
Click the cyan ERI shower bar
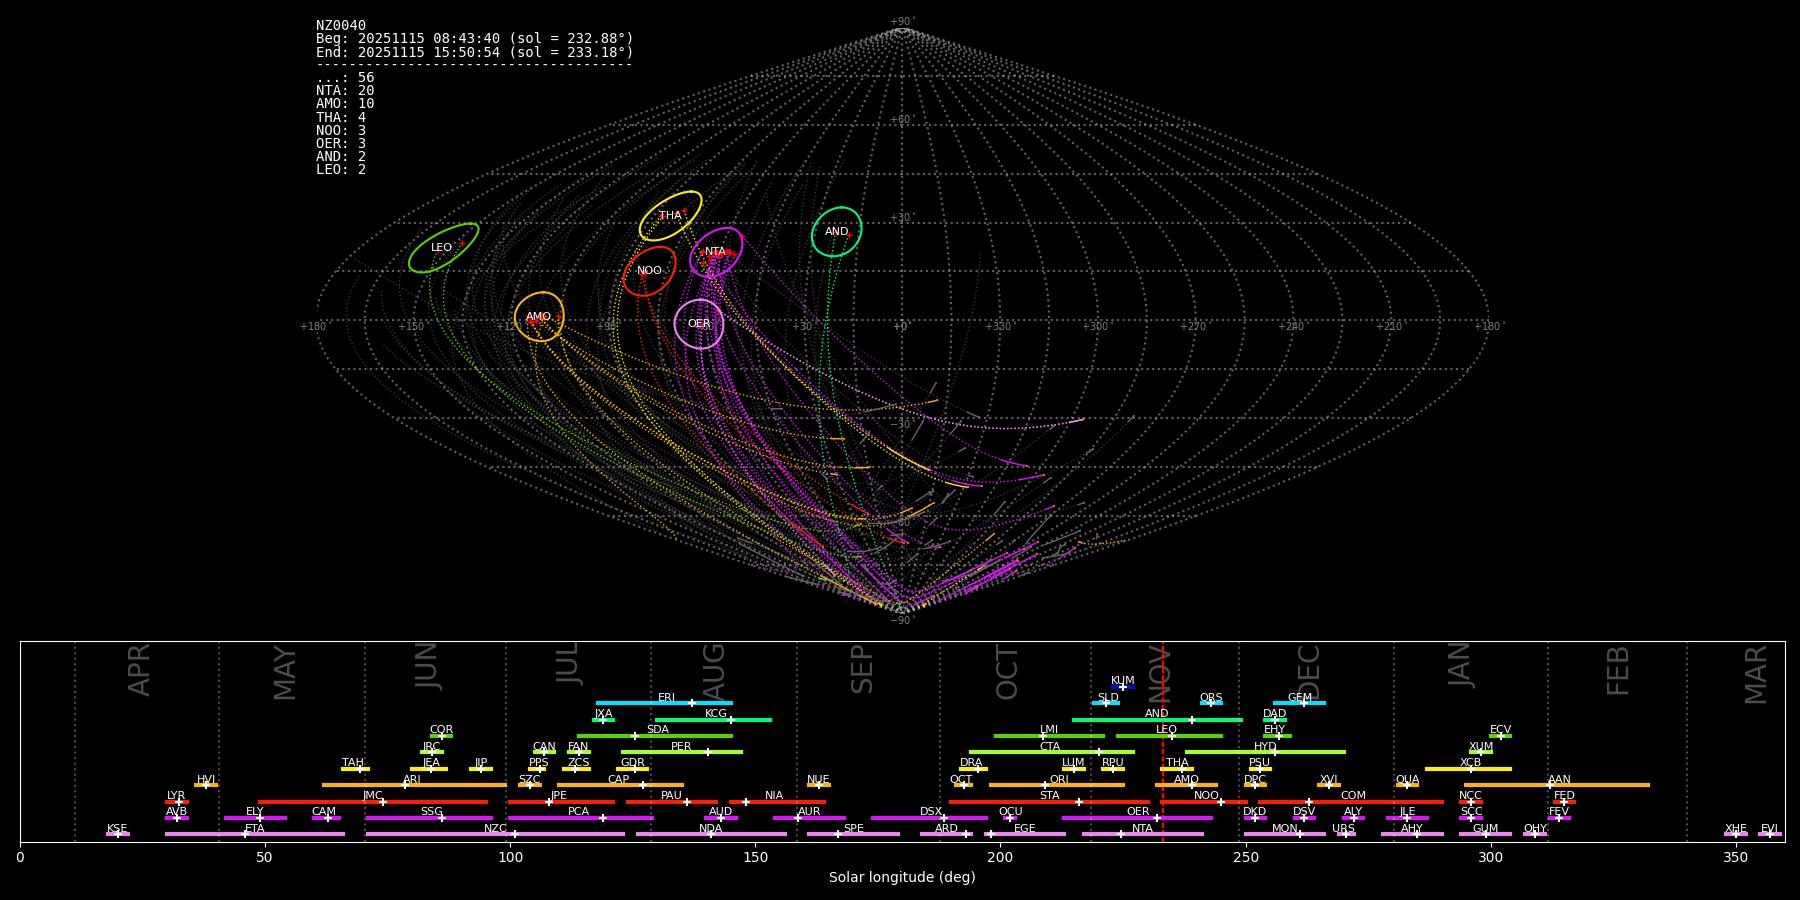[x=664, y=703]
